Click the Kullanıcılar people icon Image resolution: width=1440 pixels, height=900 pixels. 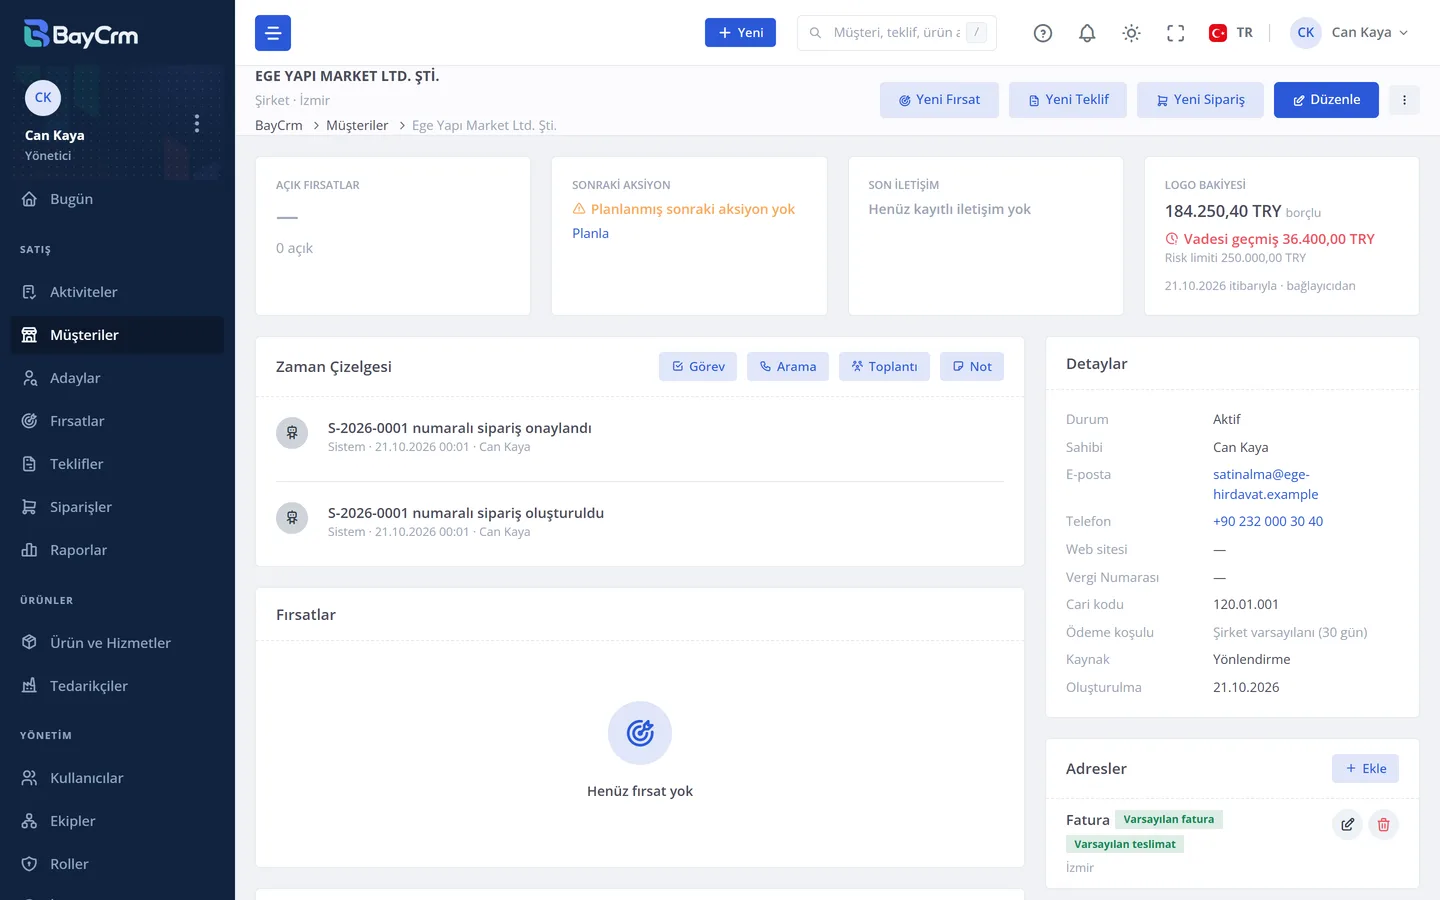coord(30,778)
